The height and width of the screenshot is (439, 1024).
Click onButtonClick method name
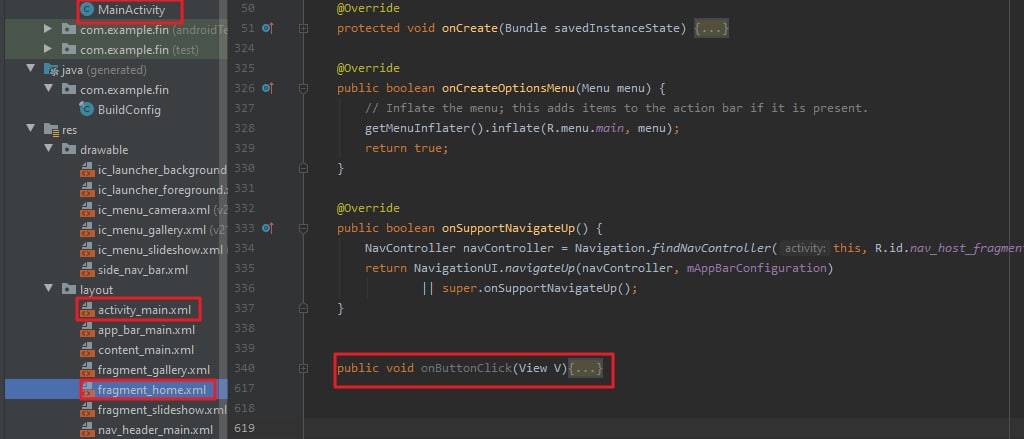click(466, 368)
